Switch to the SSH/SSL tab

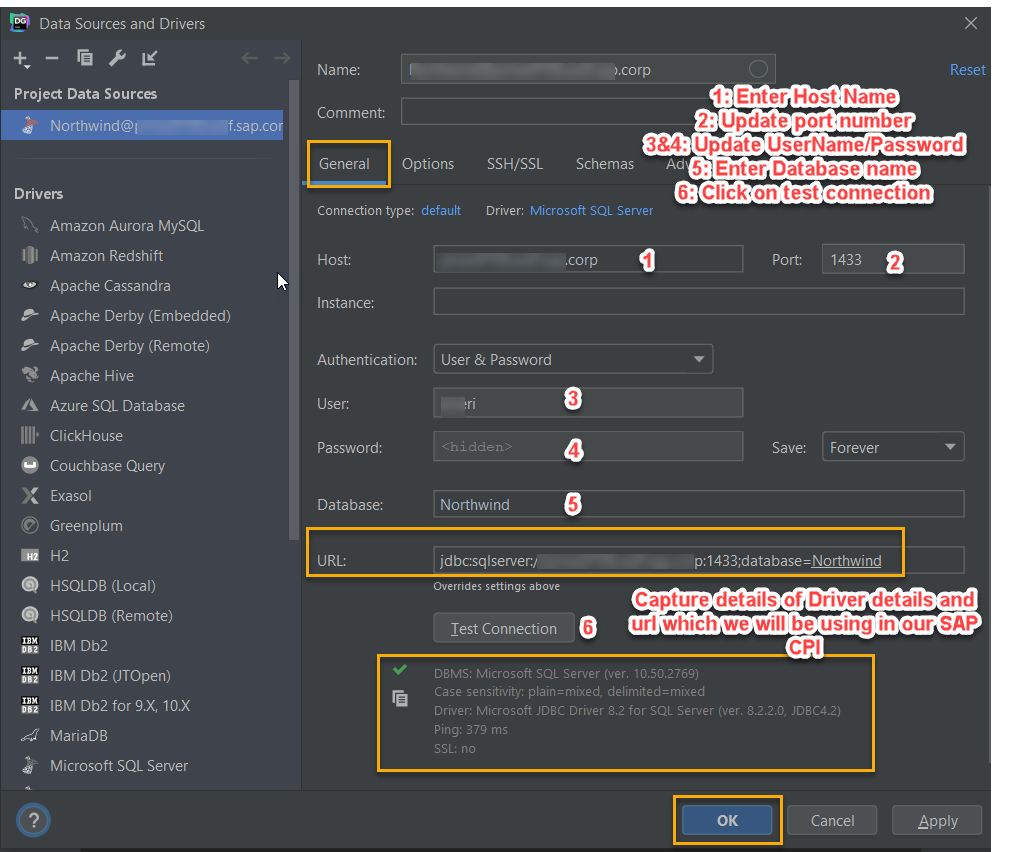[x=515, y=164]
